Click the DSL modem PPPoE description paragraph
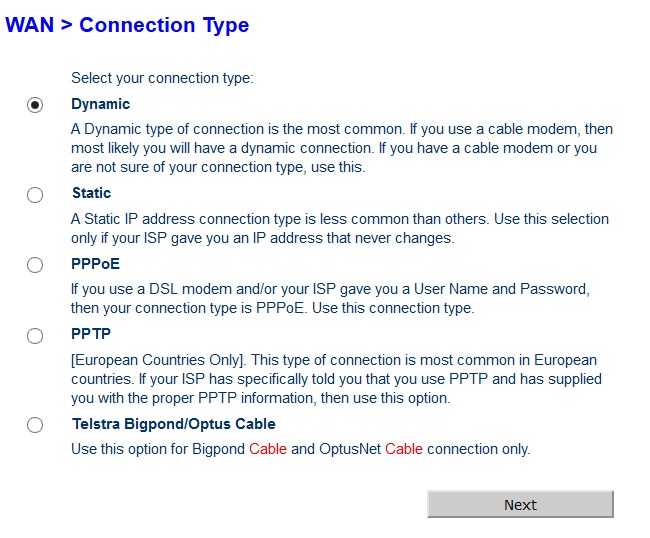Screen dimensions: 650x538 coord(330,298)
